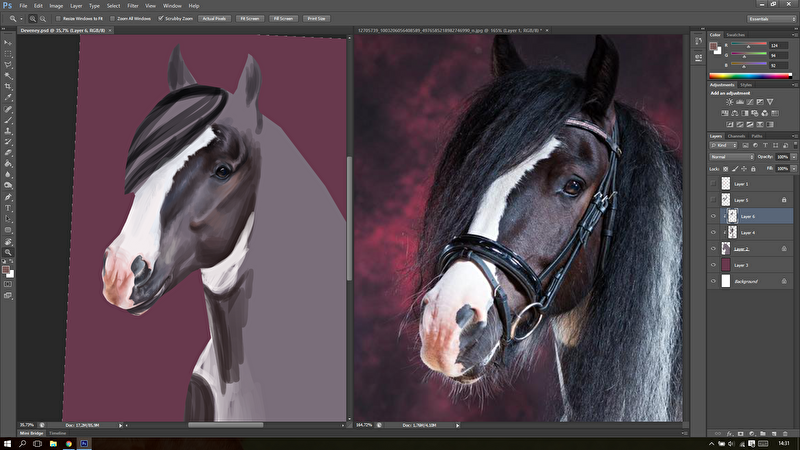Hide Layer 6 with eye icon
The image size is (800, 450).
(x=713, y=216)
